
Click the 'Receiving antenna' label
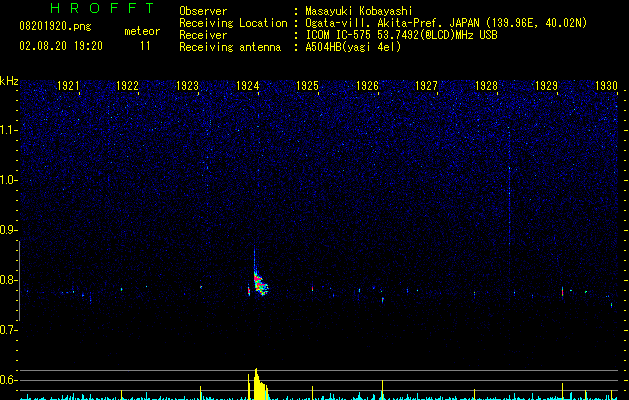click(x=230, y=47)
